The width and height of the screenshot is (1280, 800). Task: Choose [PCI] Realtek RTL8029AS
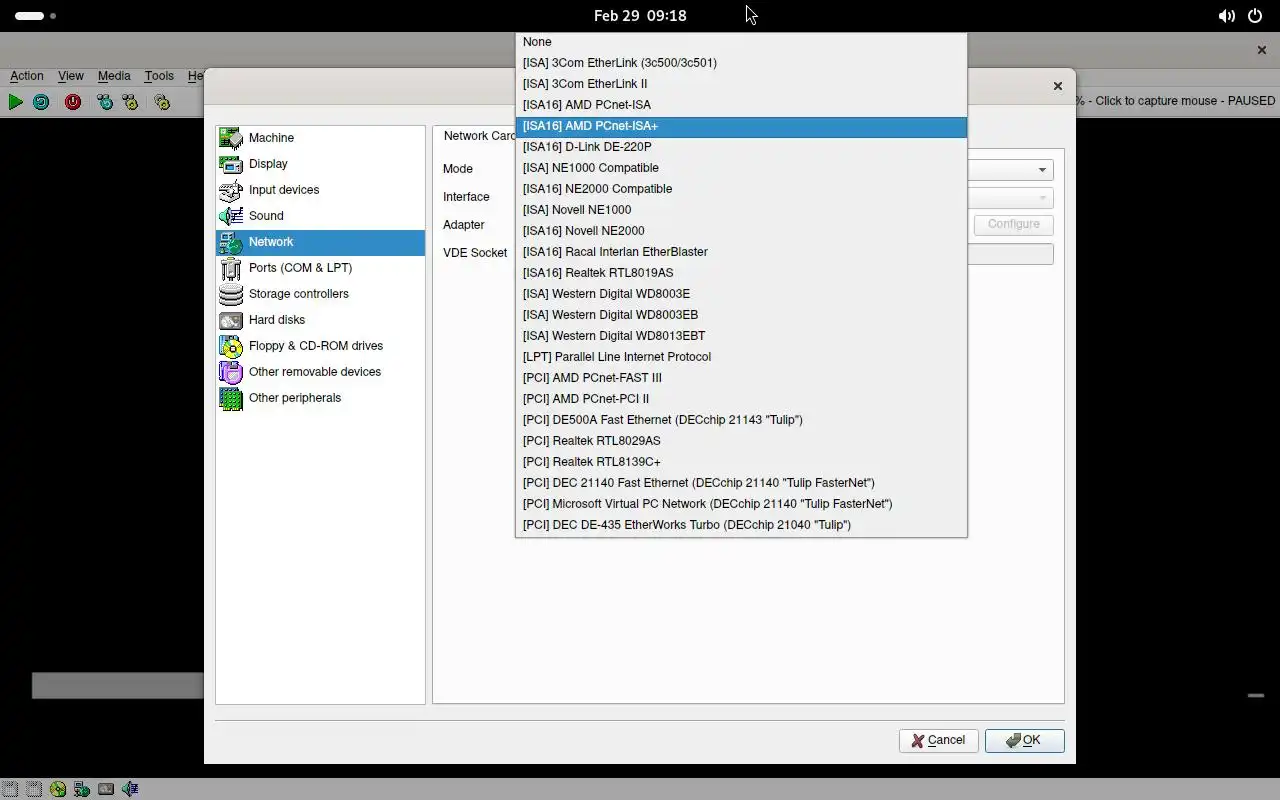[x=741, y=441]
